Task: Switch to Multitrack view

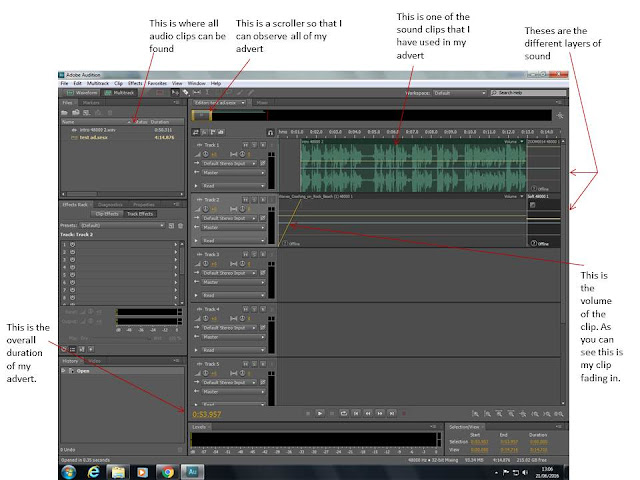Action: click(x=120, y=93)
